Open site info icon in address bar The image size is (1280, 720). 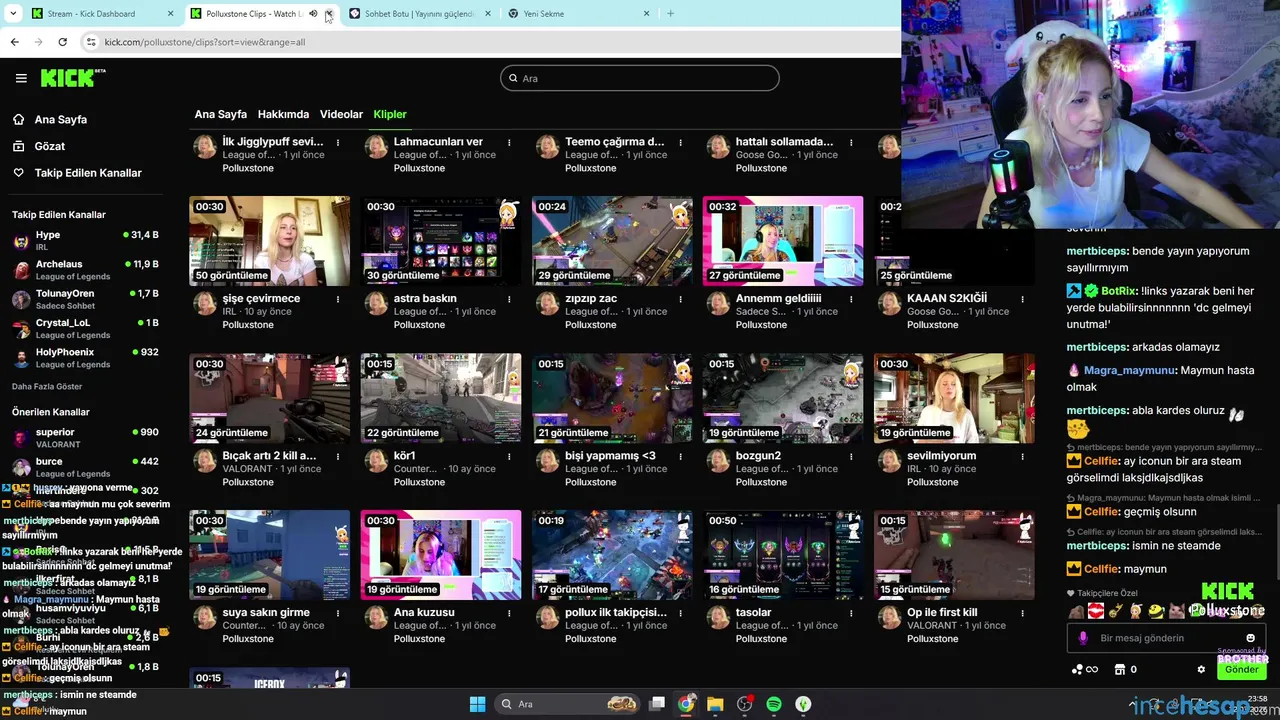point(91,42)
